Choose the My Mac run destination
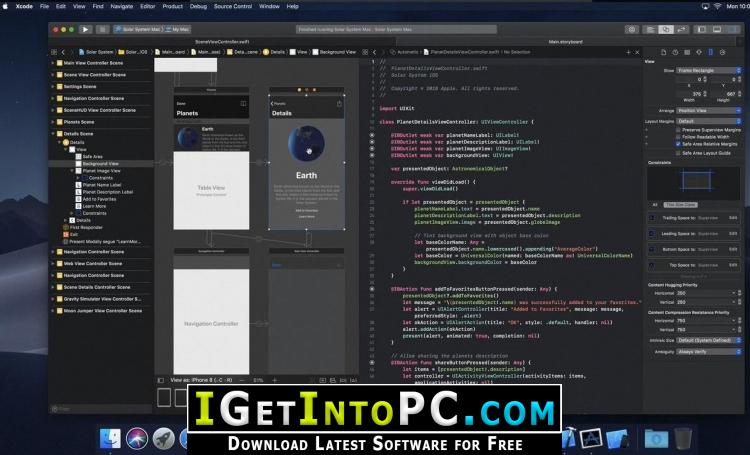The height and width of the screenshot is (455, 750). click(x=177, y=29)
